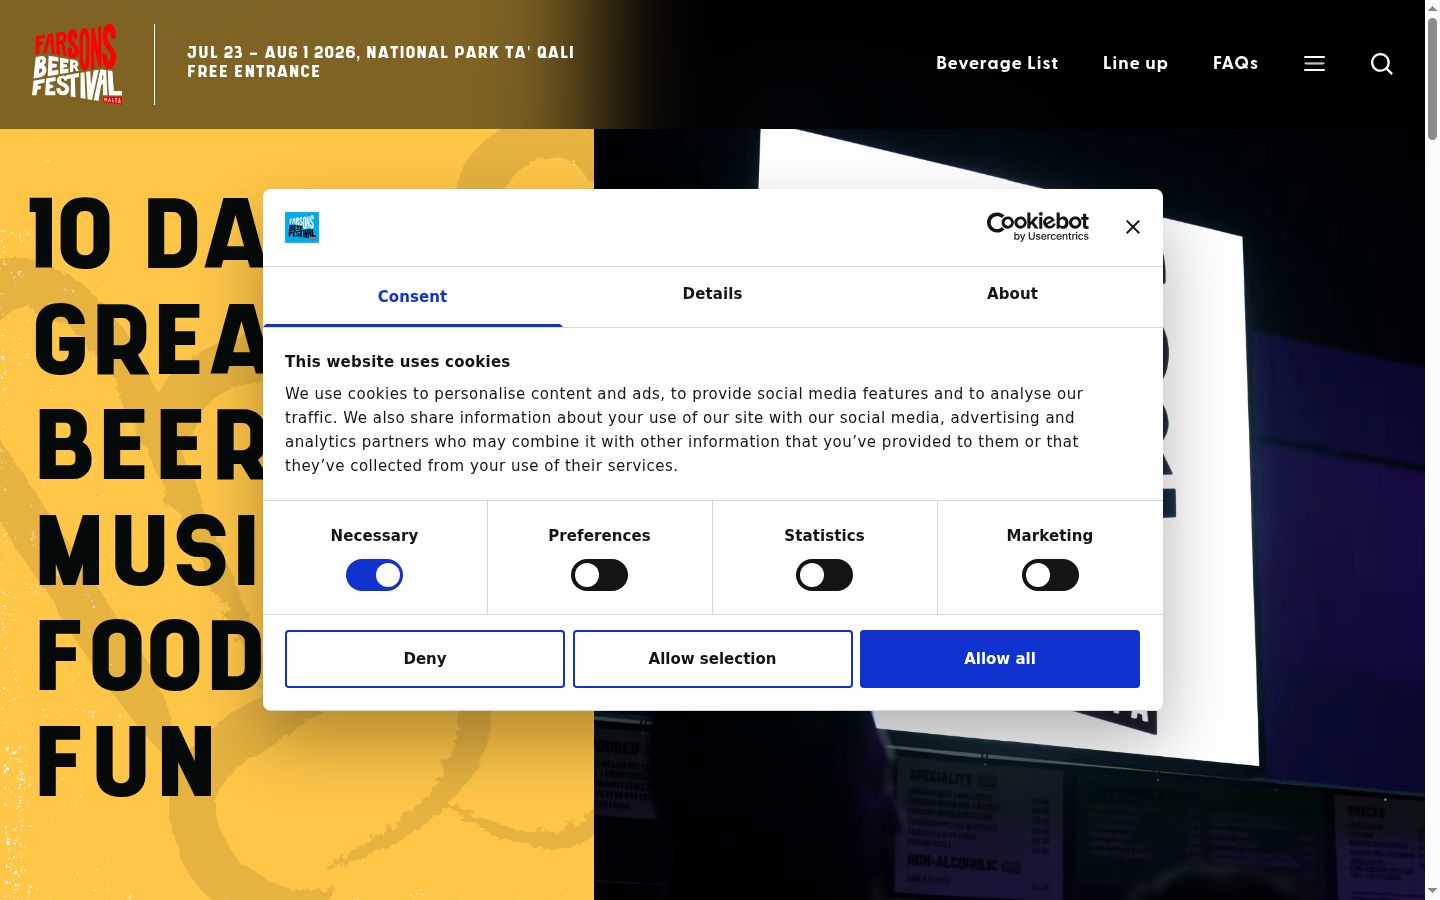Enable the Statistics cookies switch
The image size is (1440, 900).
pyautogui.click(x=824, y=575)
